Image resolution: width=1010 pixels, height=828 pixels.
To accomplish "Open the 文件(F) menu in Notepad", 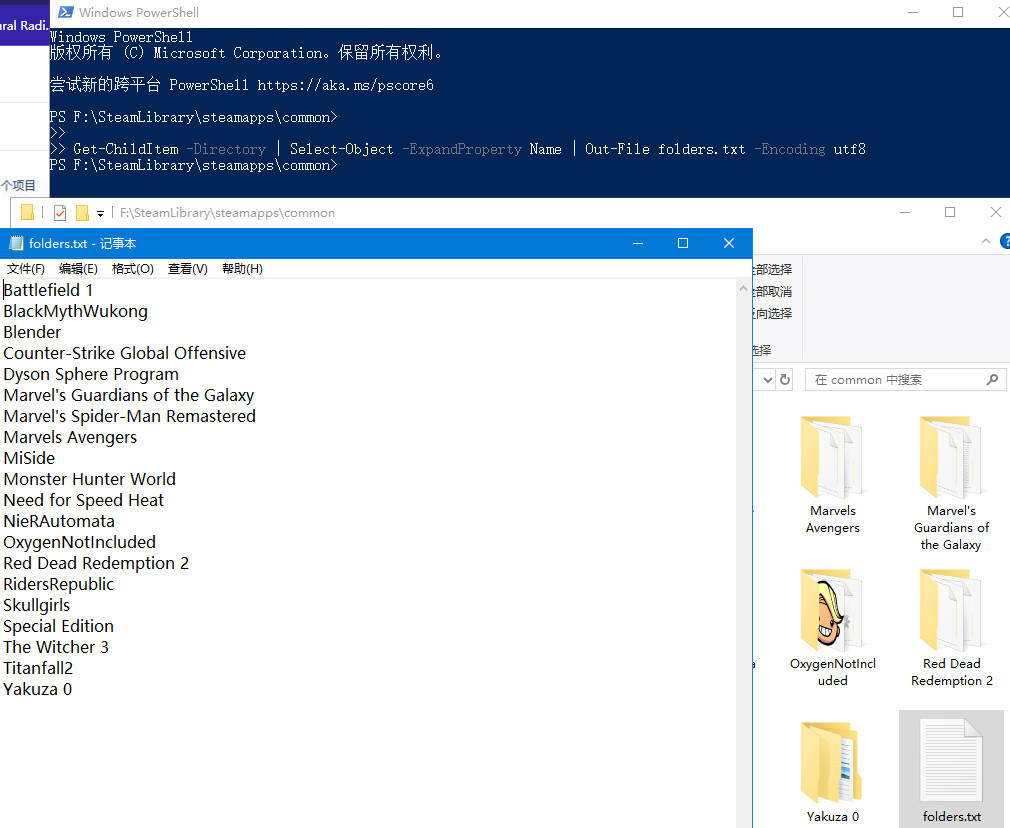I will [26, 269].
